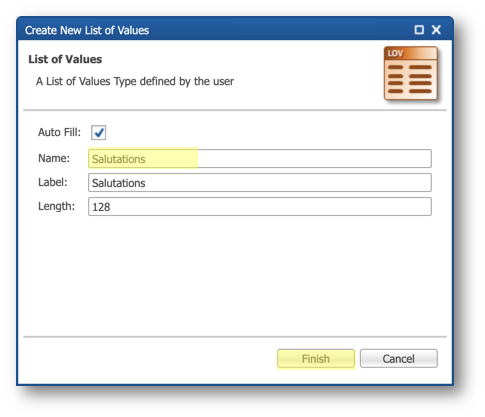Click the separator line above the Finish button
This screenshot has width=485, height=417.
pyautogui.click(x=235, y=337)
